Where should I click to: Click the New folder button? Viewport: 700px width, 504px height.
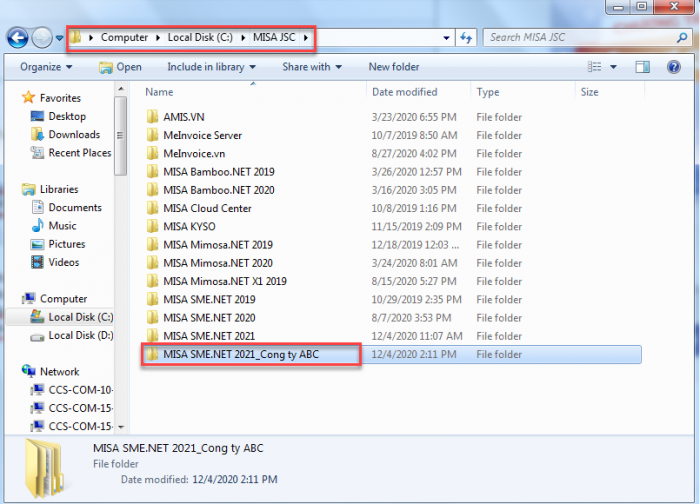(x=394, y=67)
